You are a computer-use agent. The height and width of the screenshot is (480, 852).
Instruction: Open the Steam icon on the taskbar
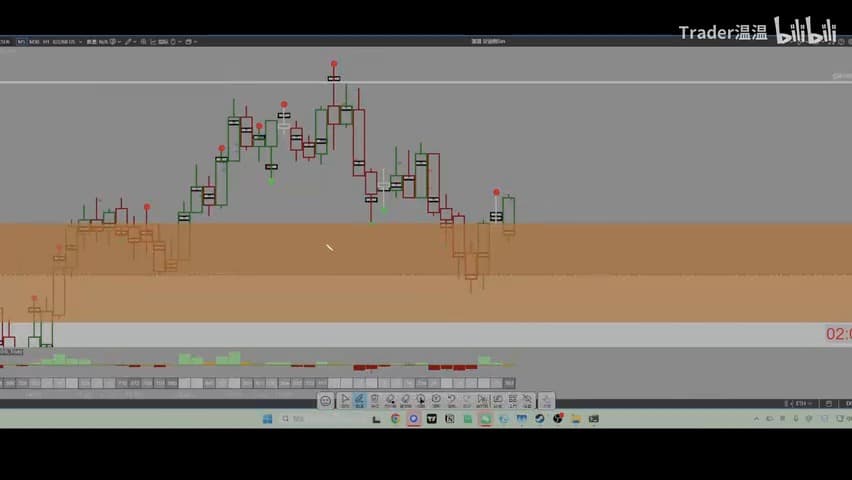pyautogui.click(x=540, y=419)
